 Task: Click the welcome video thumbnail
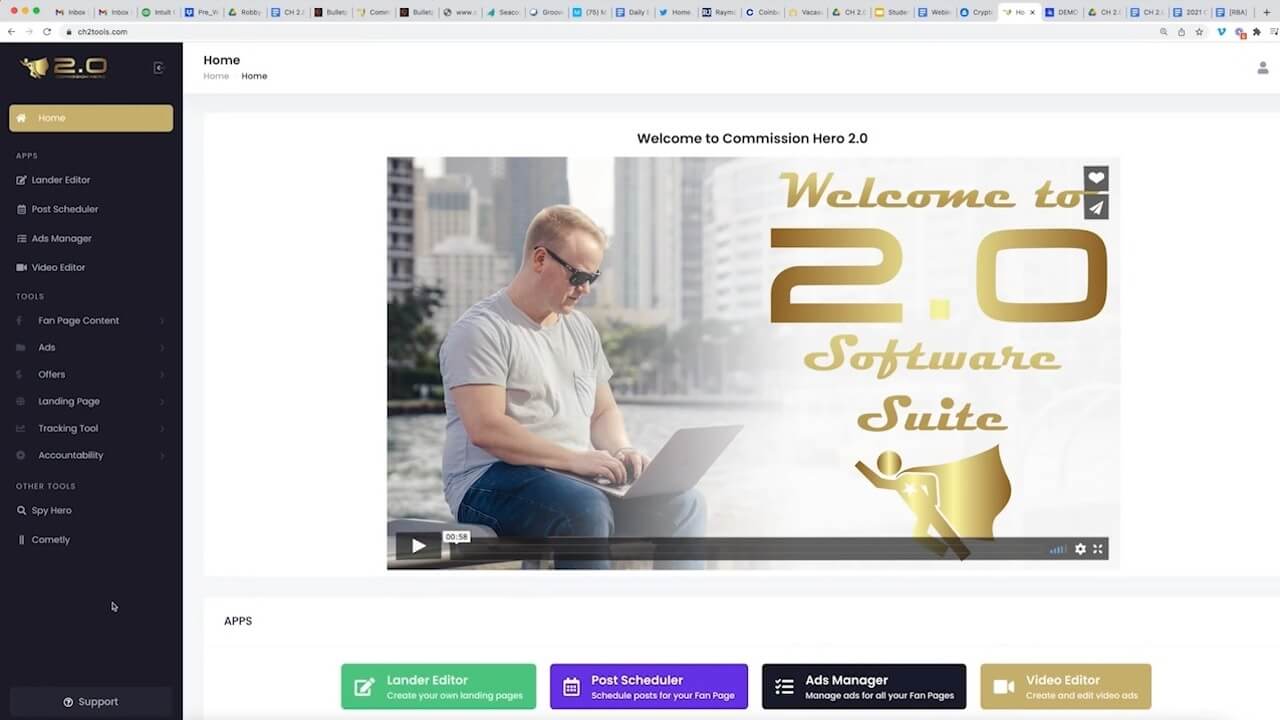(x=753, y=363)
